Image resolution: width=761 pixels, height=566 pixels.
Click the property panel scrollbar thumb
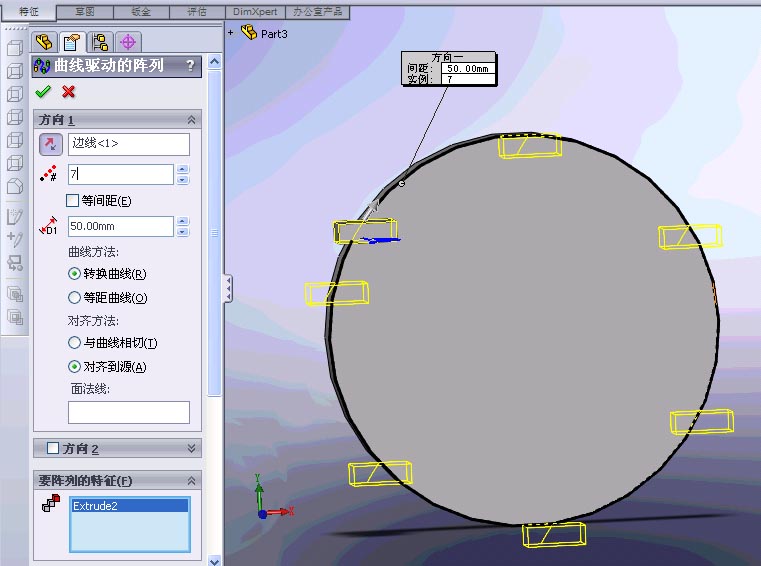pyautogui.click(x=215, y=233)
